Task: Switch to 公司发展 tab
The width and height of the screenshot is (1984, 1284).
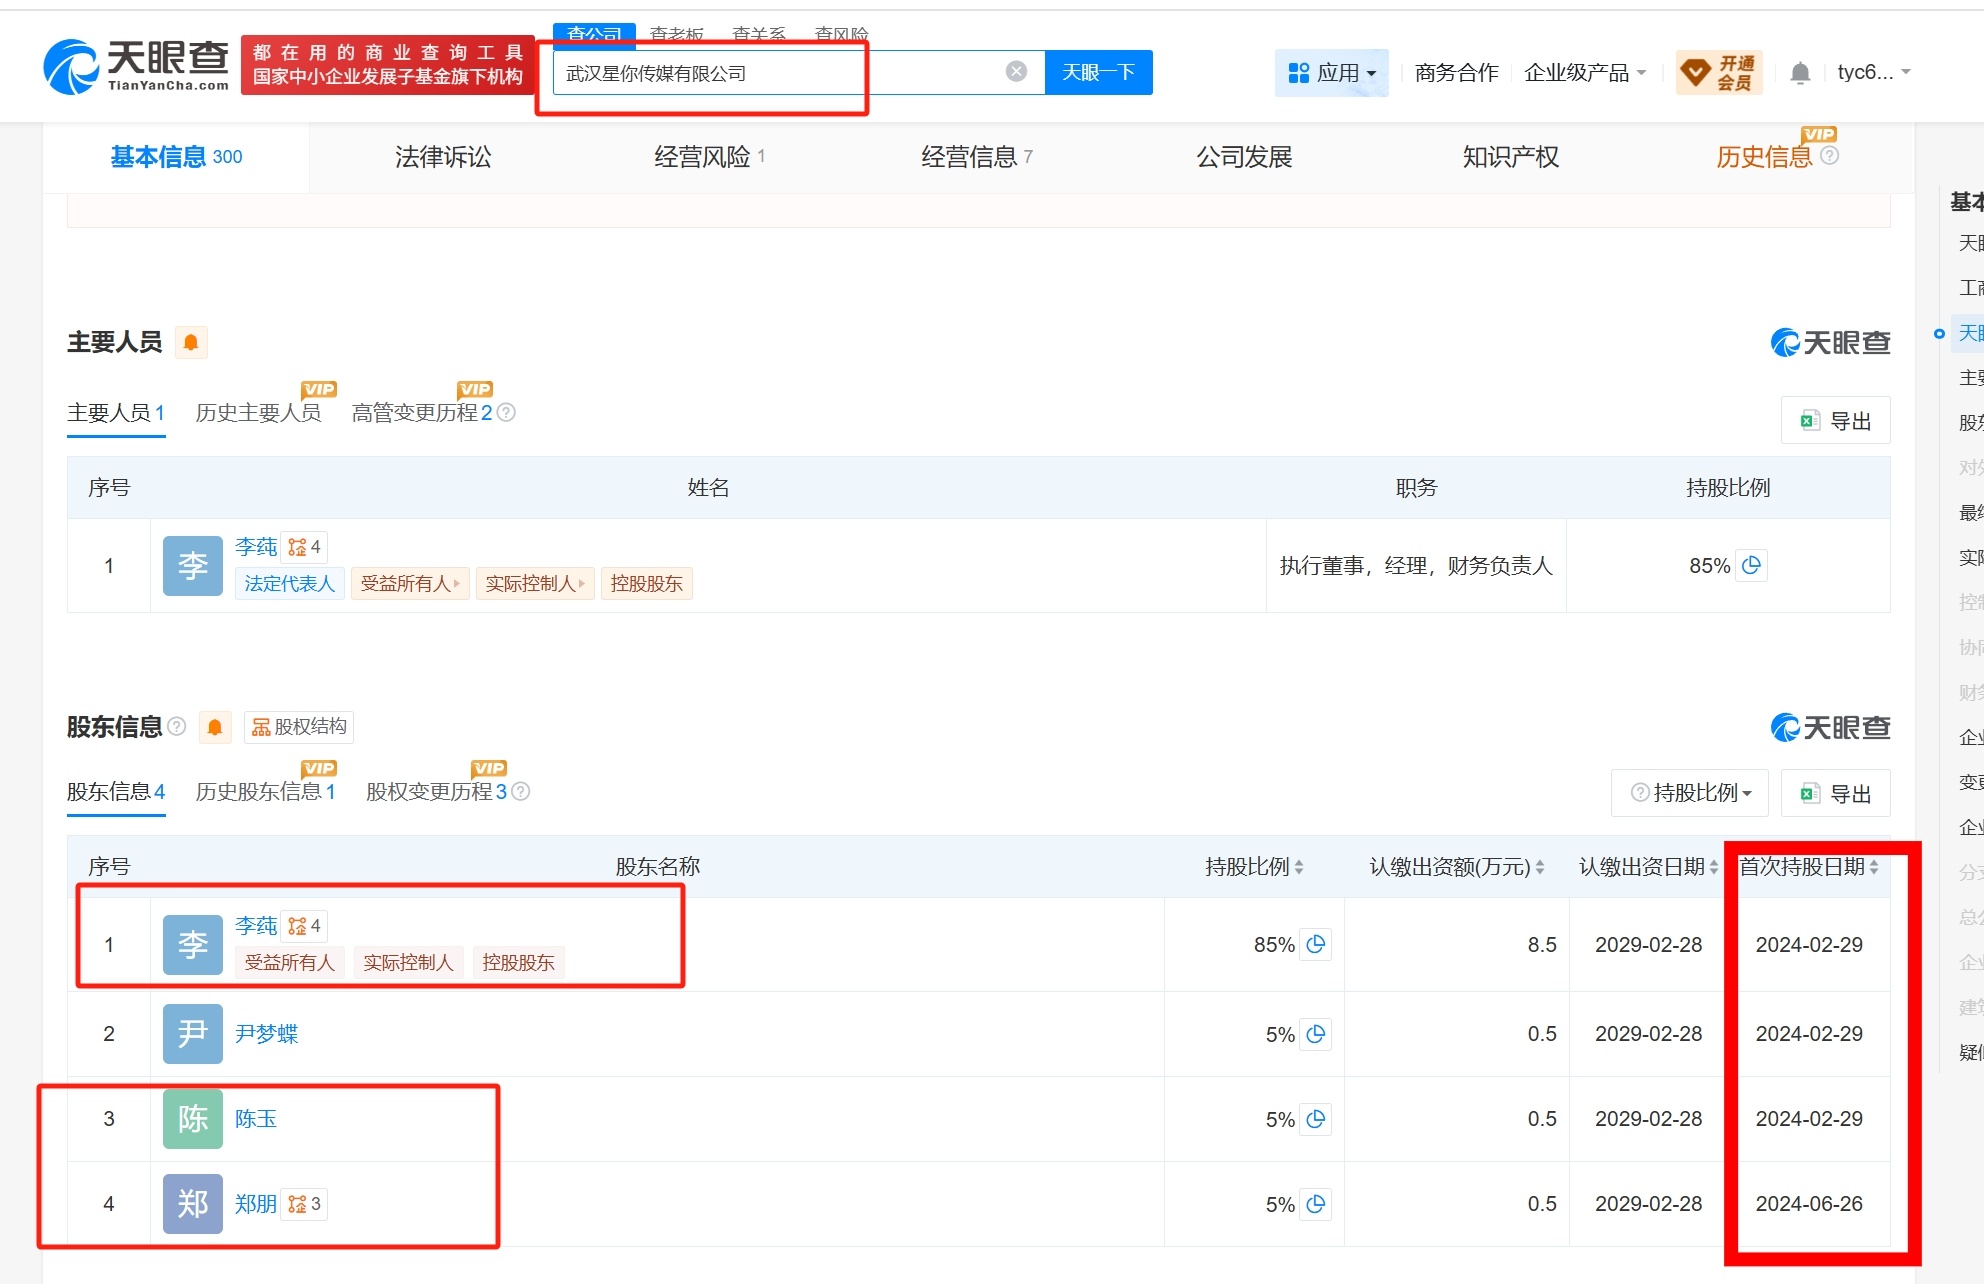Action: coord(1244,157)
